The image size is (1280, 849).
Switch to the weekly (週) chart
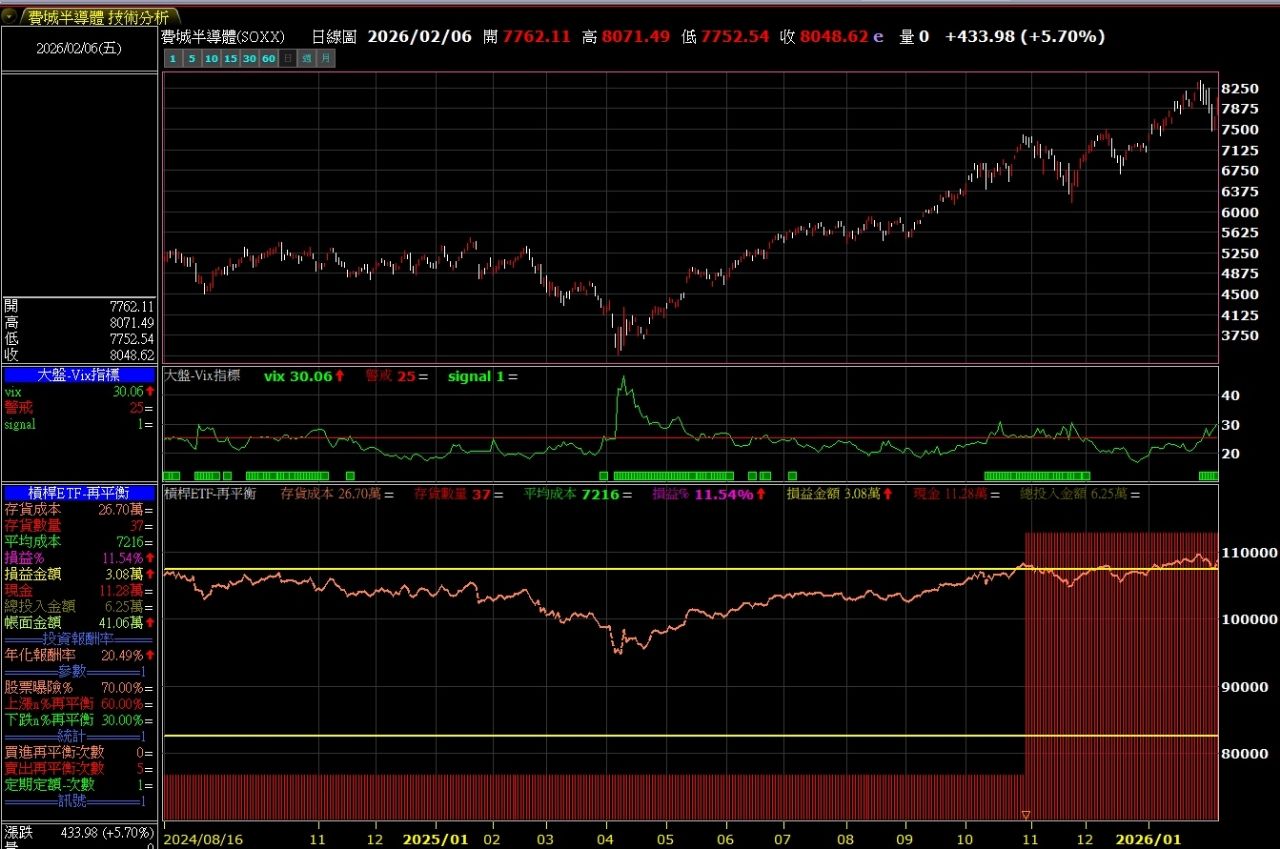click(x=306, y=59)
